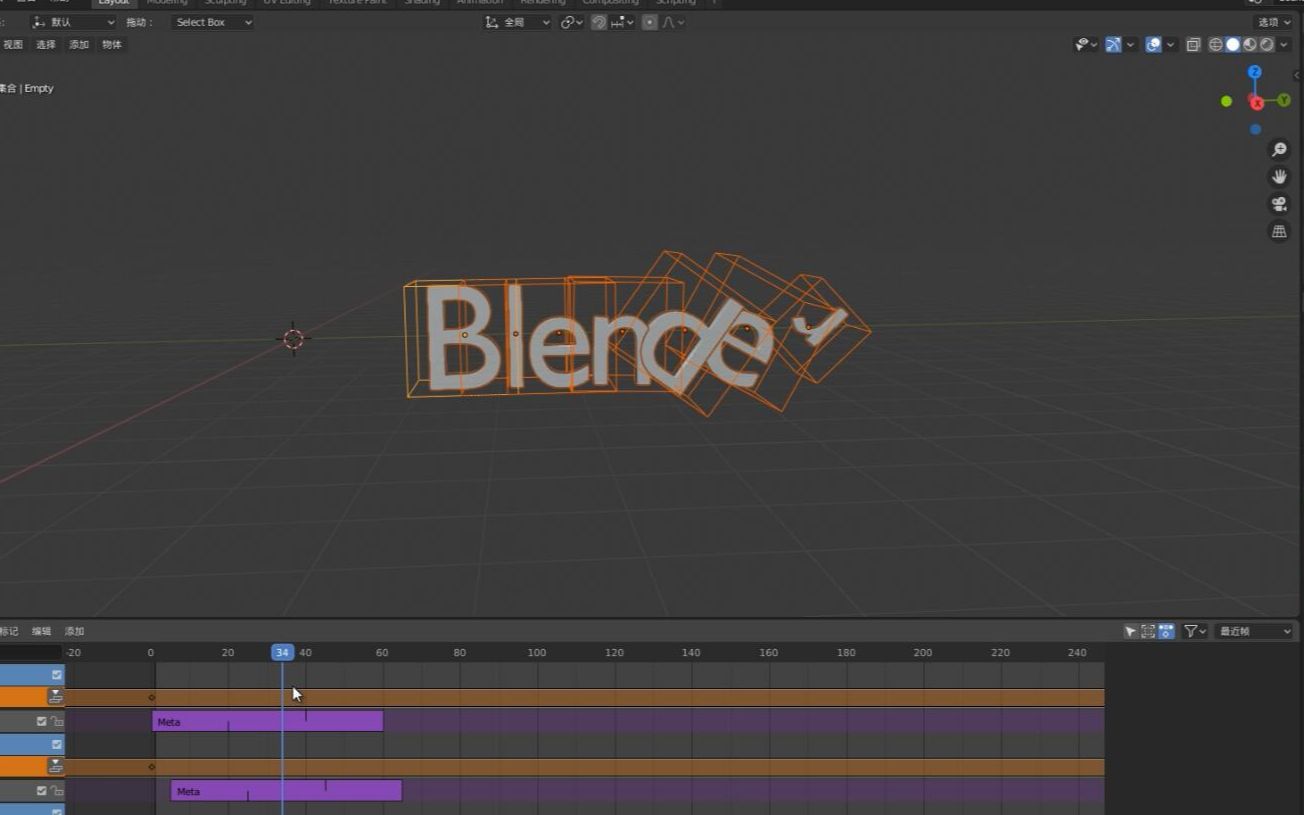Click the hand pan-view button
1304x815 pixels.
(x=1279, y=176)
